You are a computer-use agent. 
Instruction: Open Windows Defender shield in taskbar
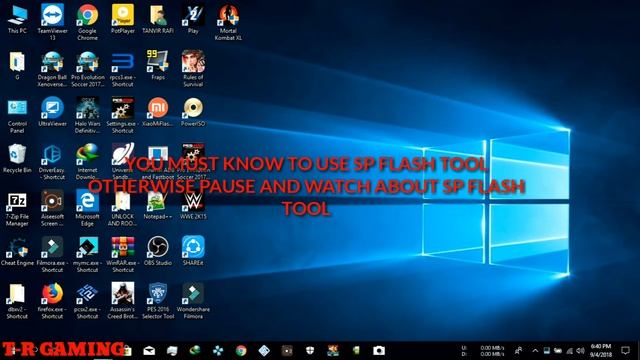pos(310,351)
